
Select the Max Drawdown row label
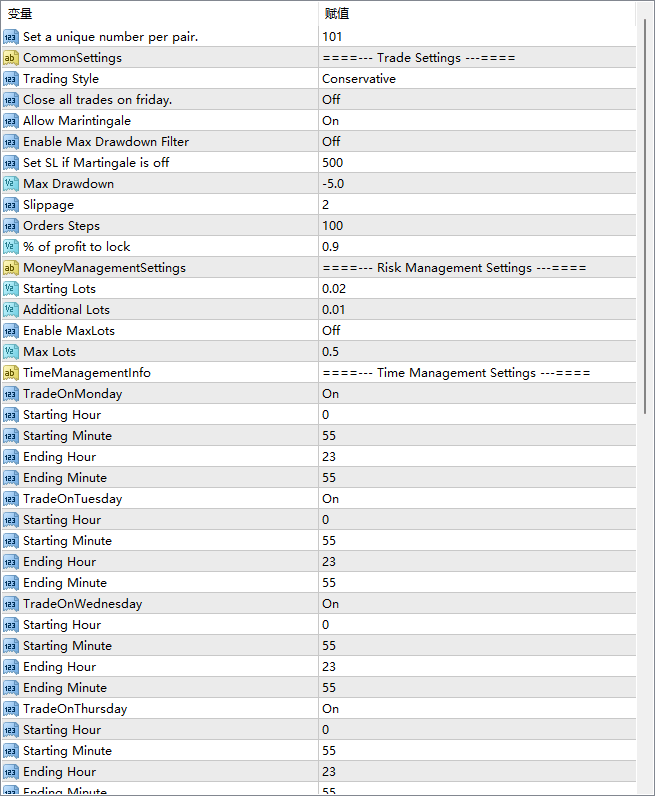(x=69, y=184)
